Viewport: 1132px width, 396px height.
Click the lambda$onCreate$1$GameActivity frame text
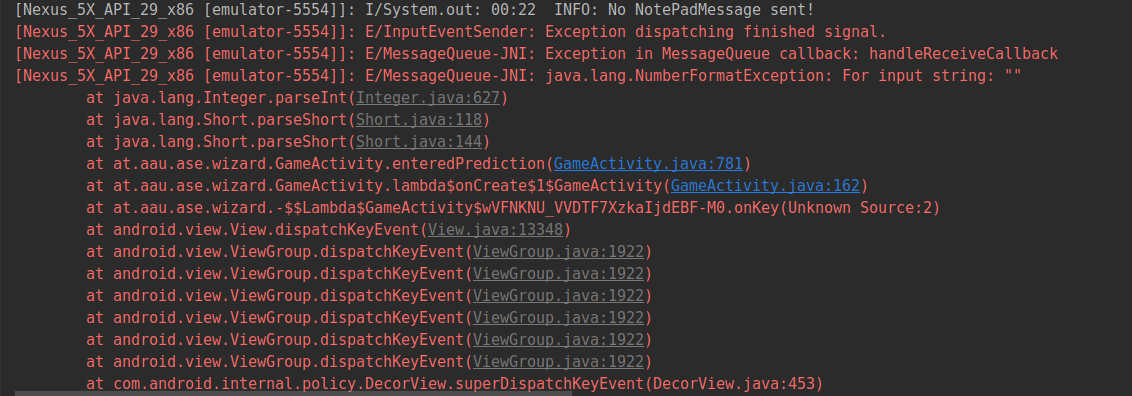[x=388, y=185]
